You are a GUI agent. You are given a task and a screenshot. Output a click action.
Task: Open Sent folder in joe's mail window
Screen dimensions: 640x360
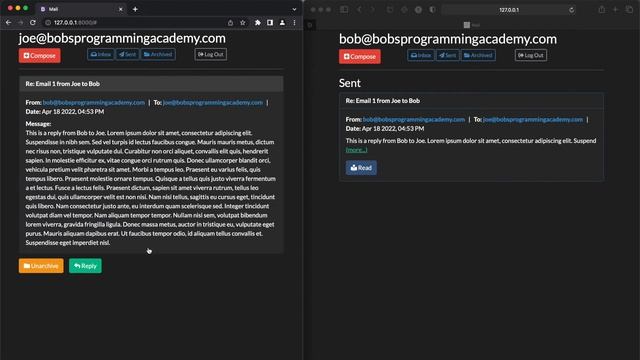point(128,54)
